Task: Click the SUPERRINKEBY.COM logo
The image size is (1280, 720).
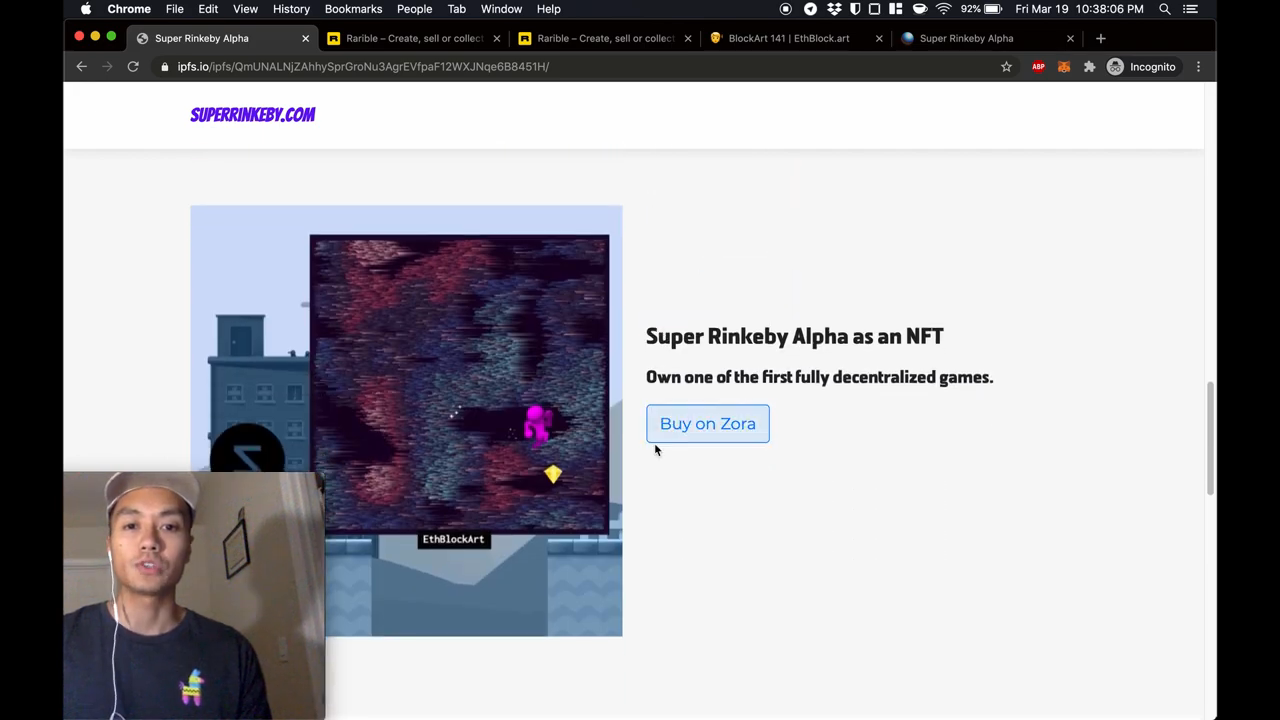Action: 253,115
